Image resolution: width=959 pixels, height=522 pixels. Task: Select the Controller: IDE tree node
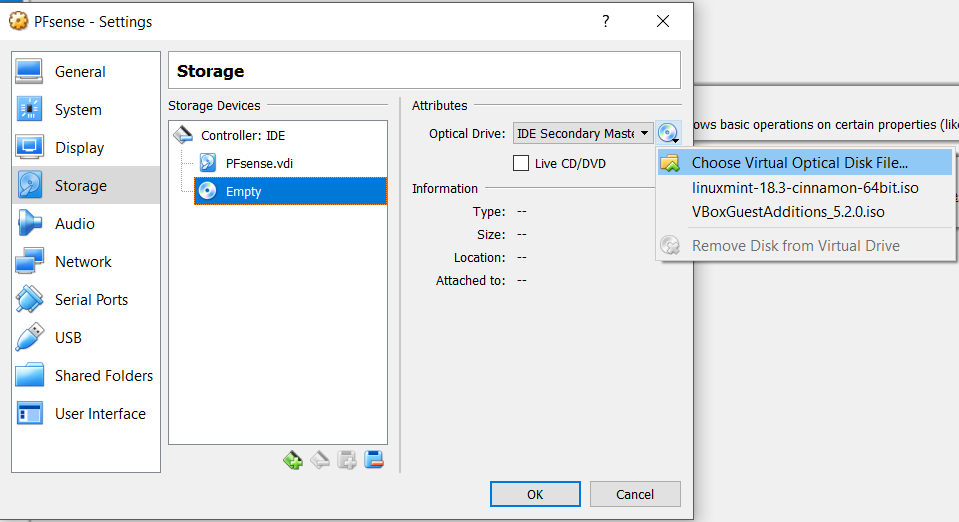coord(243,135)
